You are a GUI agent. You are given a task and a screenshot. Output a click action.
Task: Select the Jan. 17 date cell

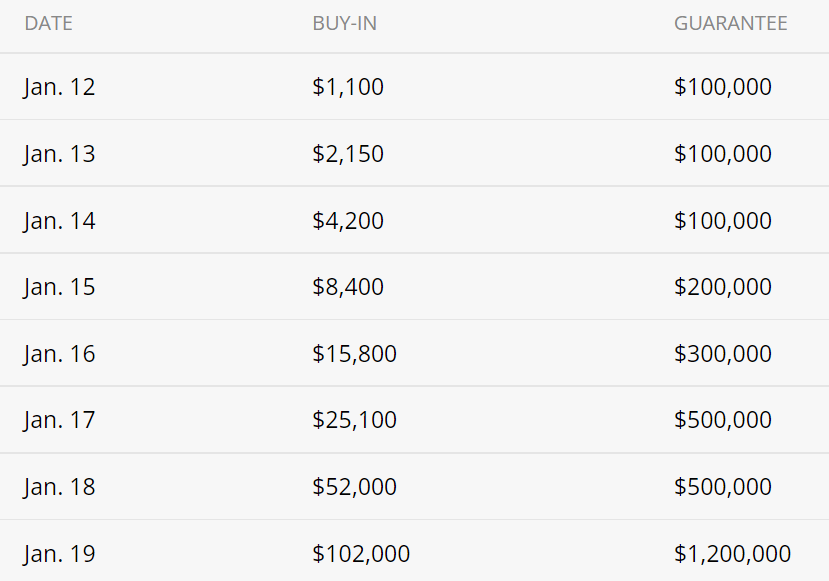click(59, 420)
